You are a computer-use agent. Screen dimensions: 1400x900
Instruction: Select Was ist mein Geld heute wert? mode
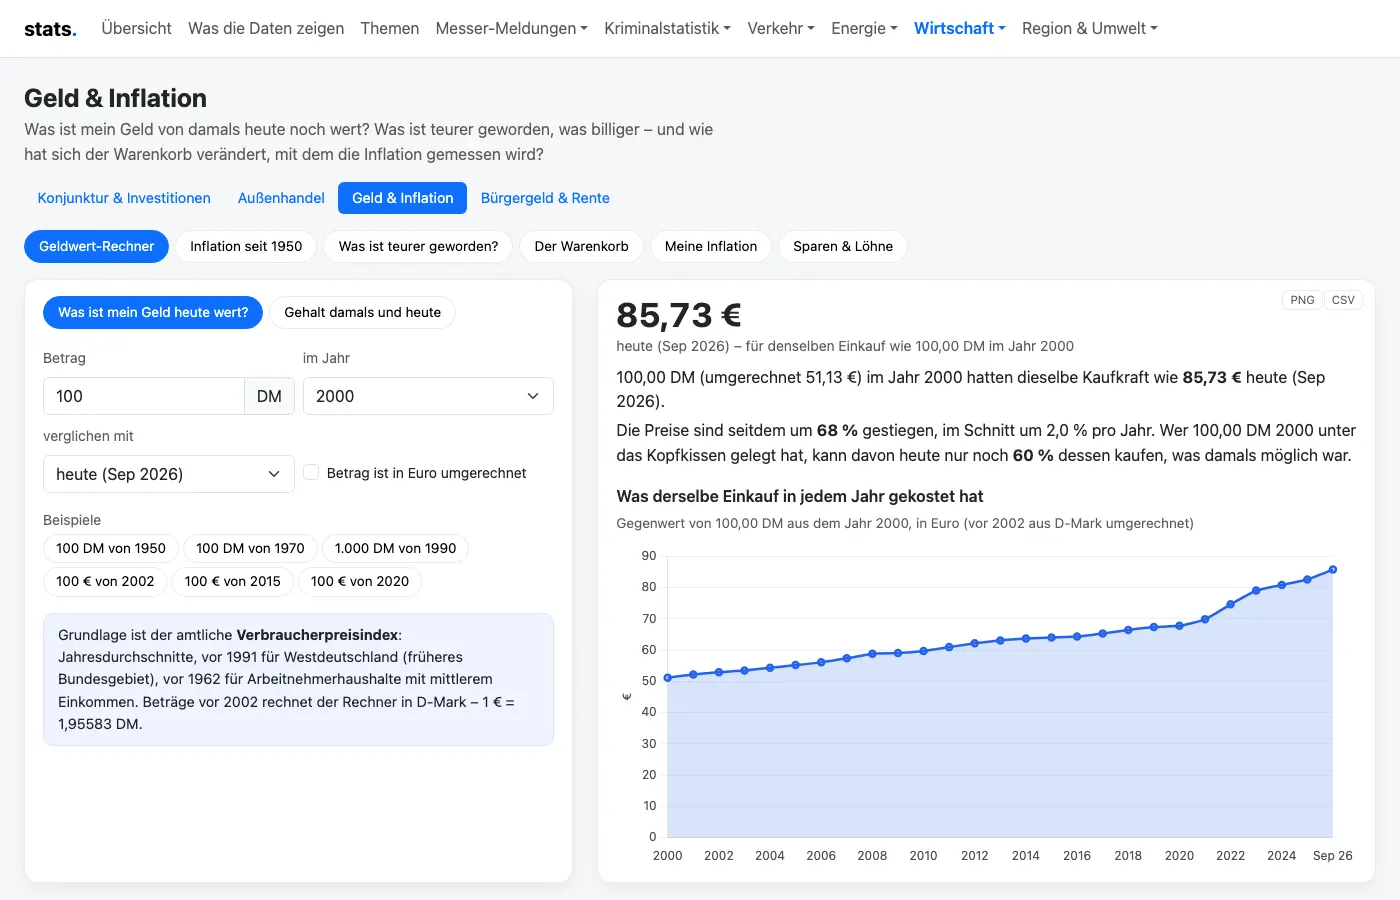(153, 312)
